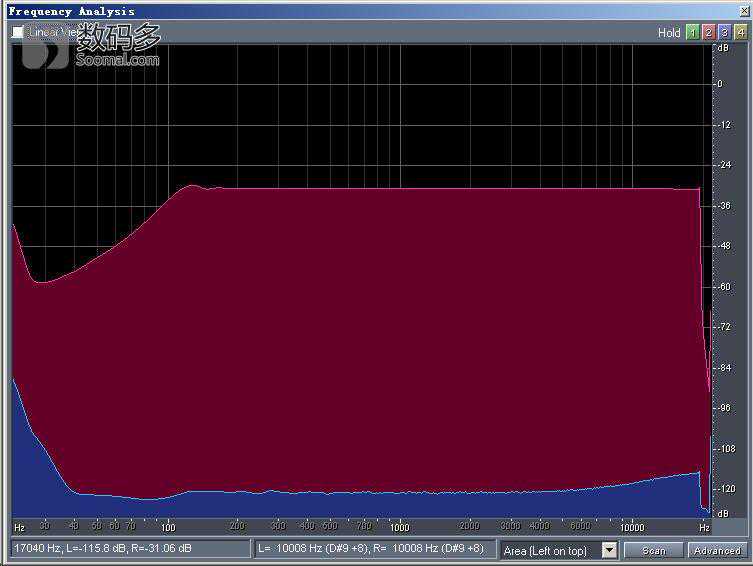Click the -120 dB scale label

coord(729,489)
